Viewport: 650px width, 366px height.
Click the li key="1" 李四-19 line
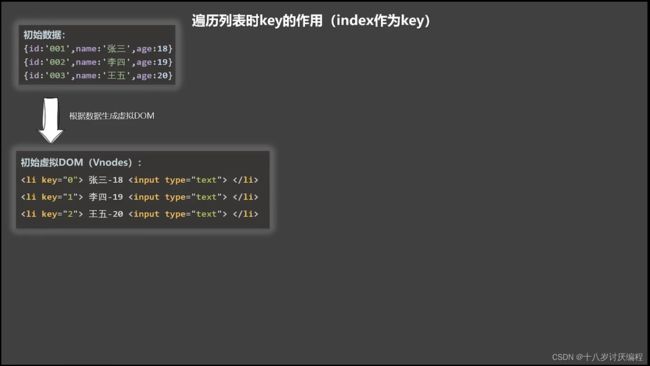tap(140, 197)
